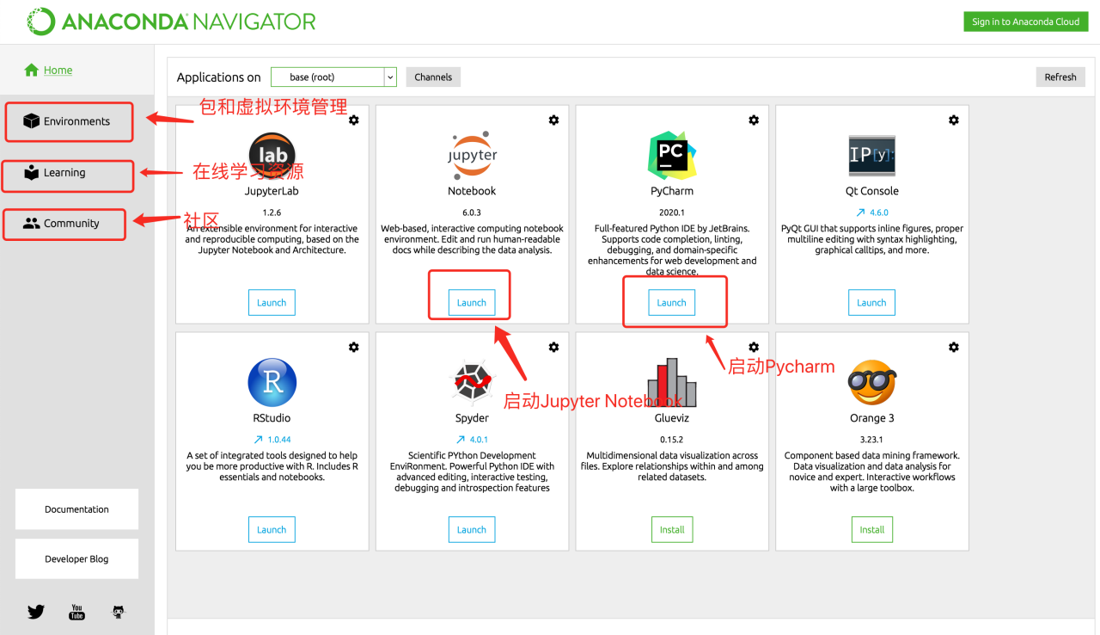Open Anaconda YouTube channel
The width and height of the screenshot is (1100, 635).
[76, 612]
